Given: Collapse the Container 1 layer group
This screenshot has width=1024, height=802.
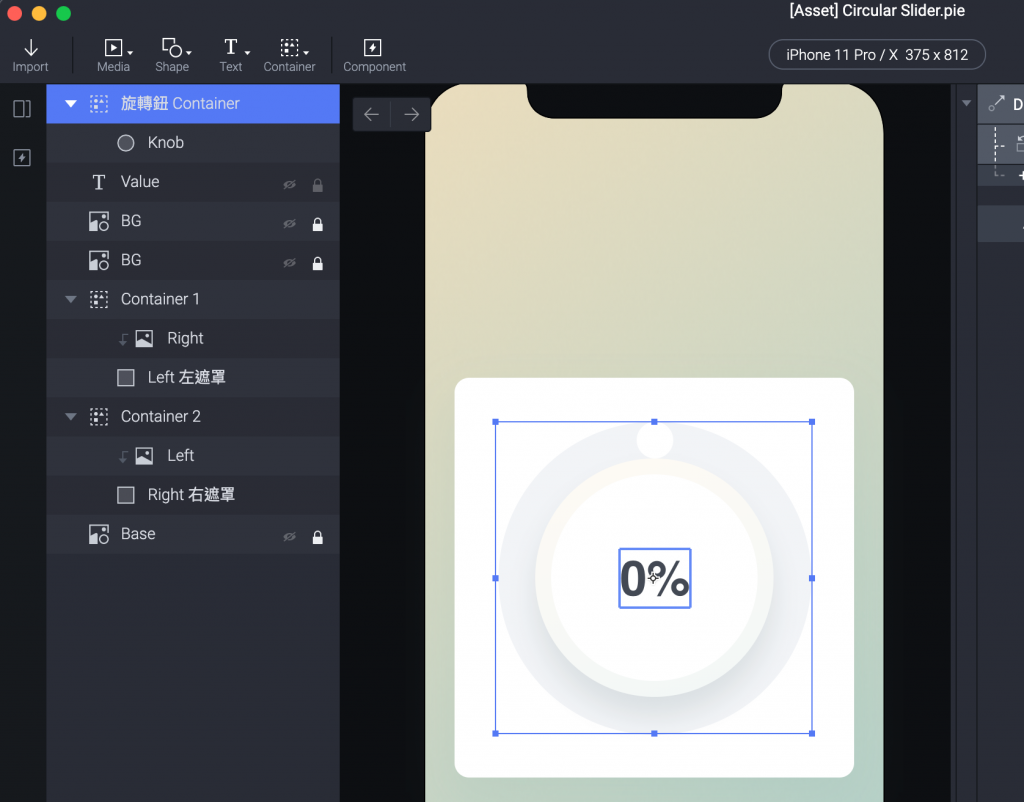Looking at the screenshot, I should (x=71, y=299).
